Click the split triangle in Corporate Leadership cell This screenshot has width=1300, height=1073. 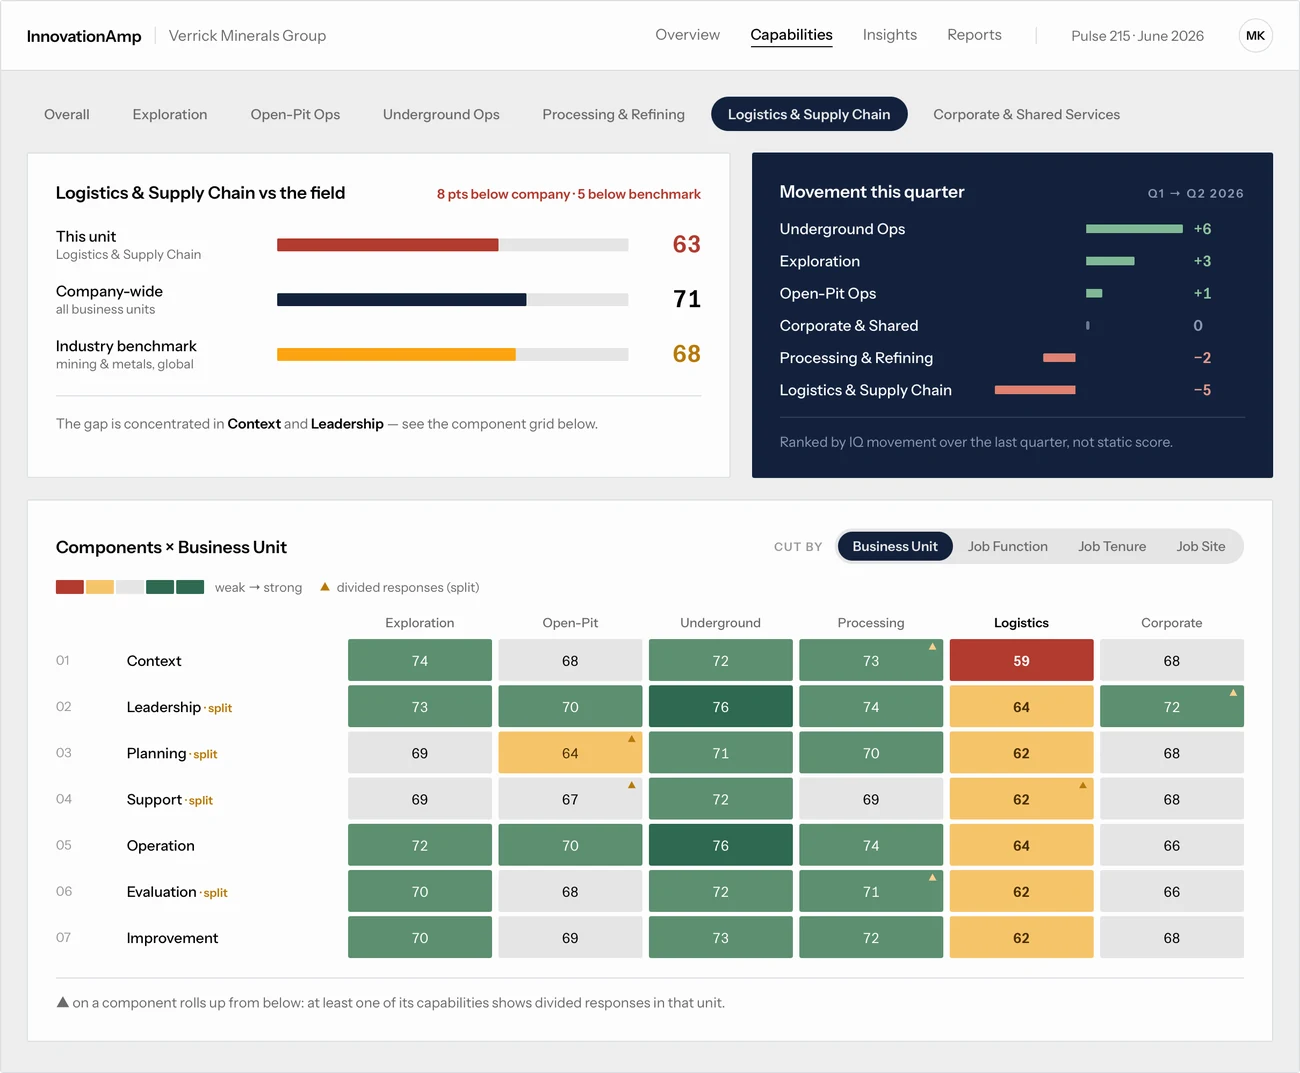(x=1233, y=693)
